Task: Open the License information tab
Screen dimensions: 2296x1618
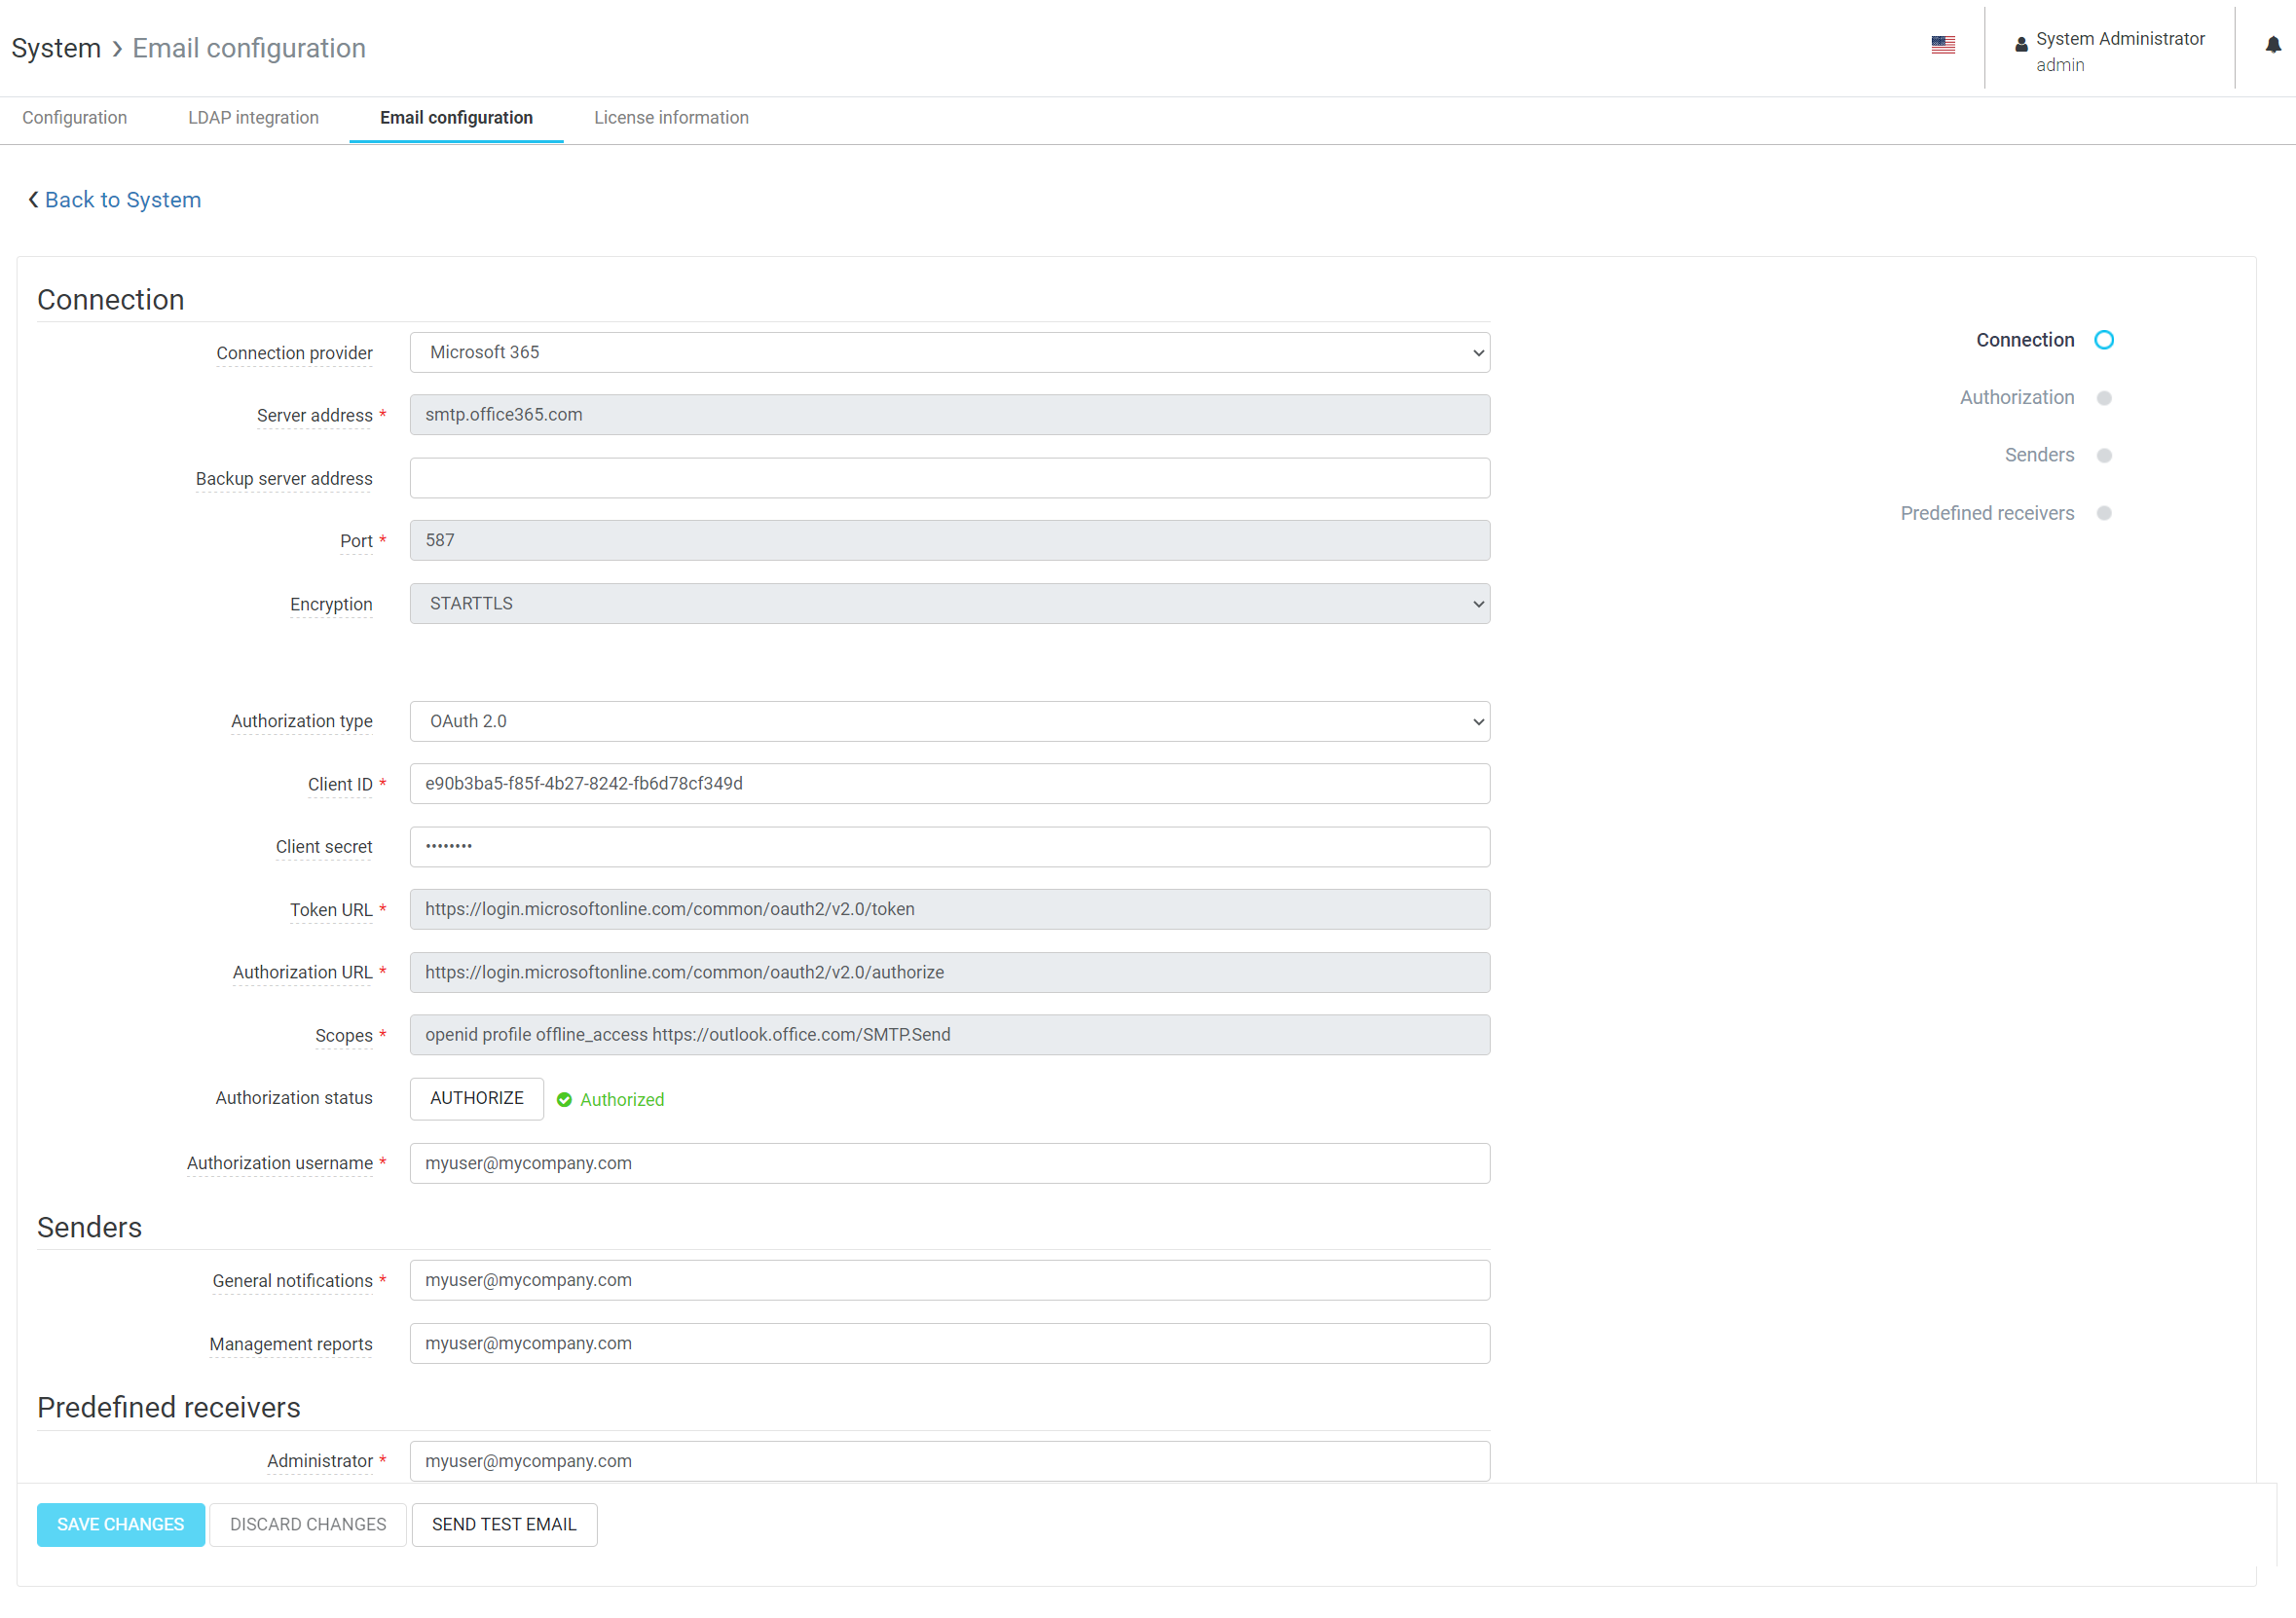Action: 671,118
